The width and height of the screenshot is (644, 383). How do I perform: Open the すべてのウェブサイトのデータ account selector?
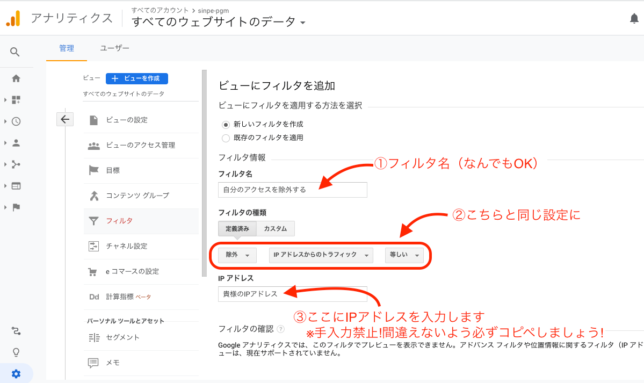(218, 22)
